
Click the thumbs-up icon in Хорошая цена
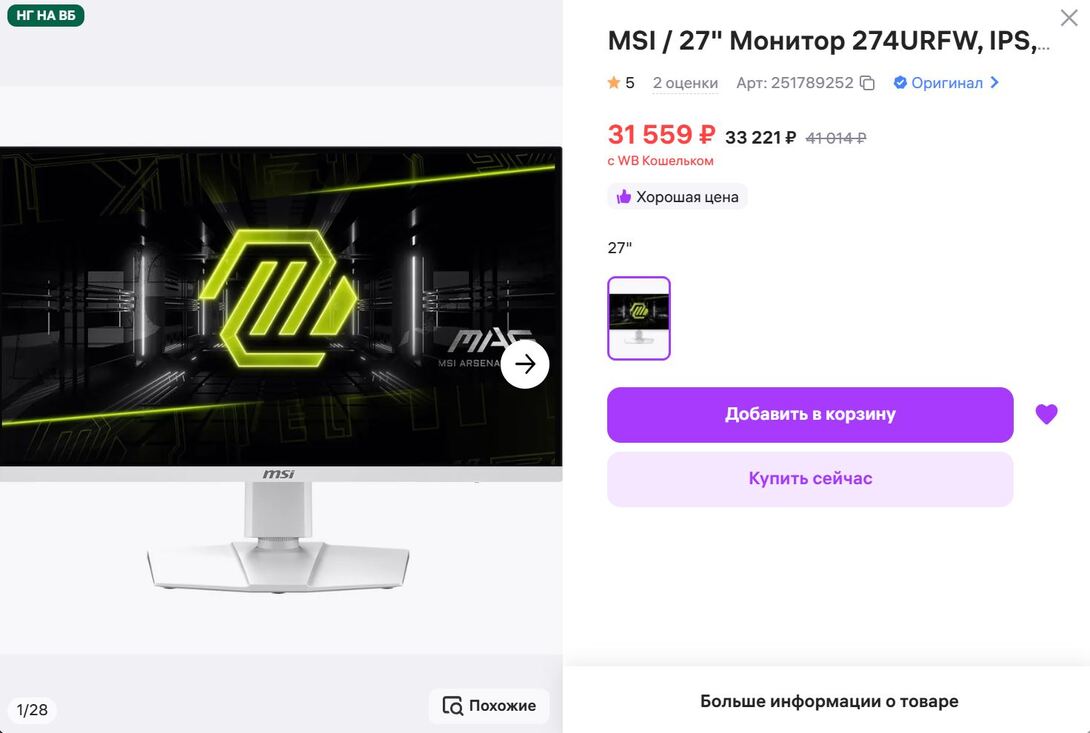(624, 197)
